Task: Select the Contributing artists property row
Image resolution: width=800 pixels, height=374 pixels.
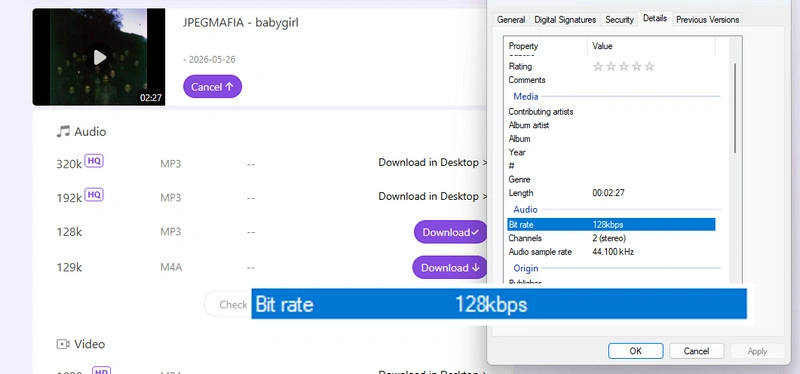Action: [611, 112]
